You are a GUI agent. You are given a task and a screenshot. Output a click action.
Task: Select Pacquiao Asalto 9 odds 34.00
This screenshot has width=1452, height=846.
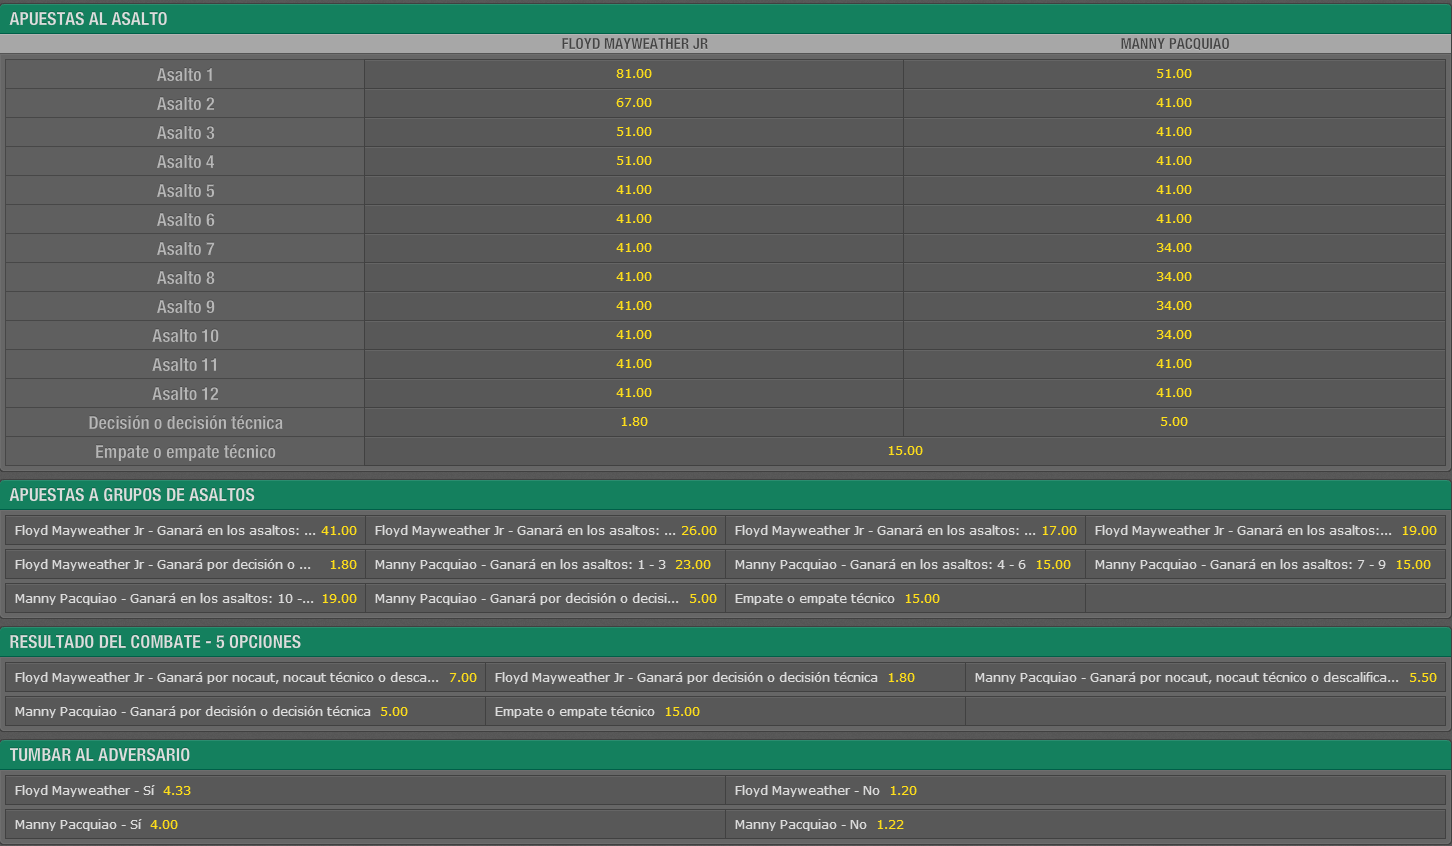(x=1174, y=306)
